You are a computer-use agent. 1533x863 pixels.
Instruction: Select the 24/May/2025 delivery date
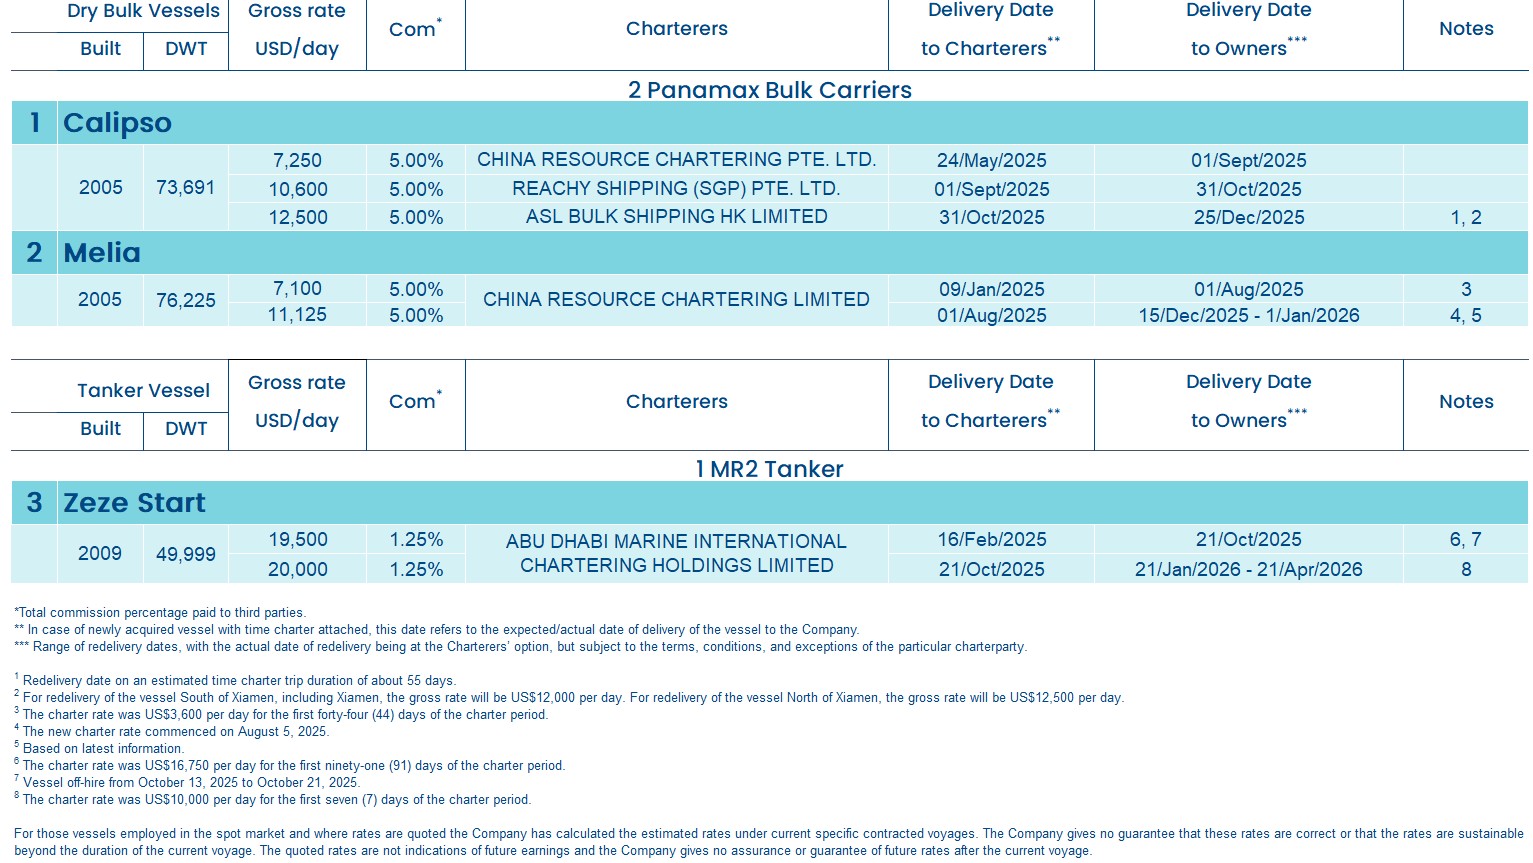click(x=991, y=160)
